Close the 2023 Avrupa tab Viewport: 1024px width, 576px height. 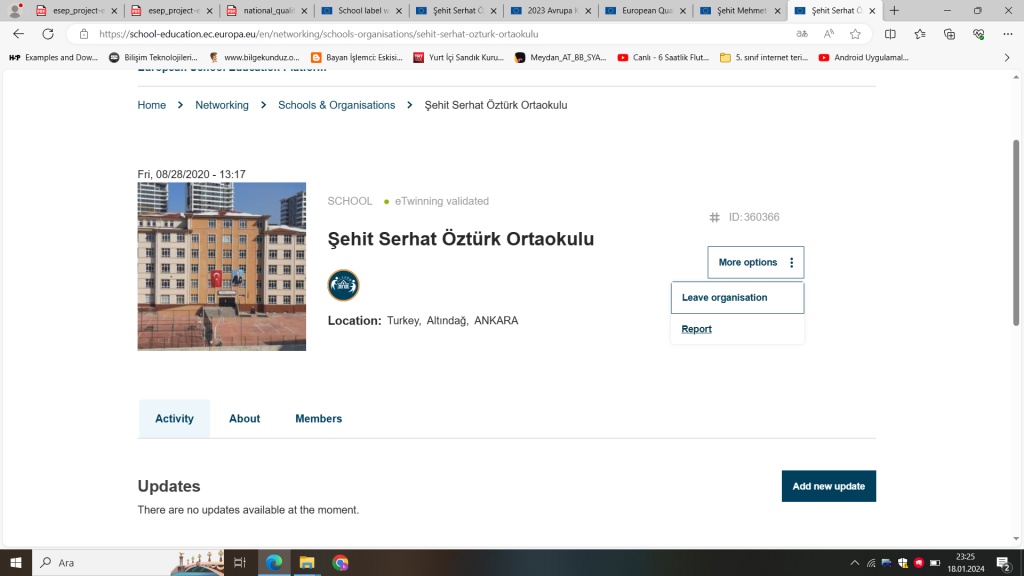(588, 10)
